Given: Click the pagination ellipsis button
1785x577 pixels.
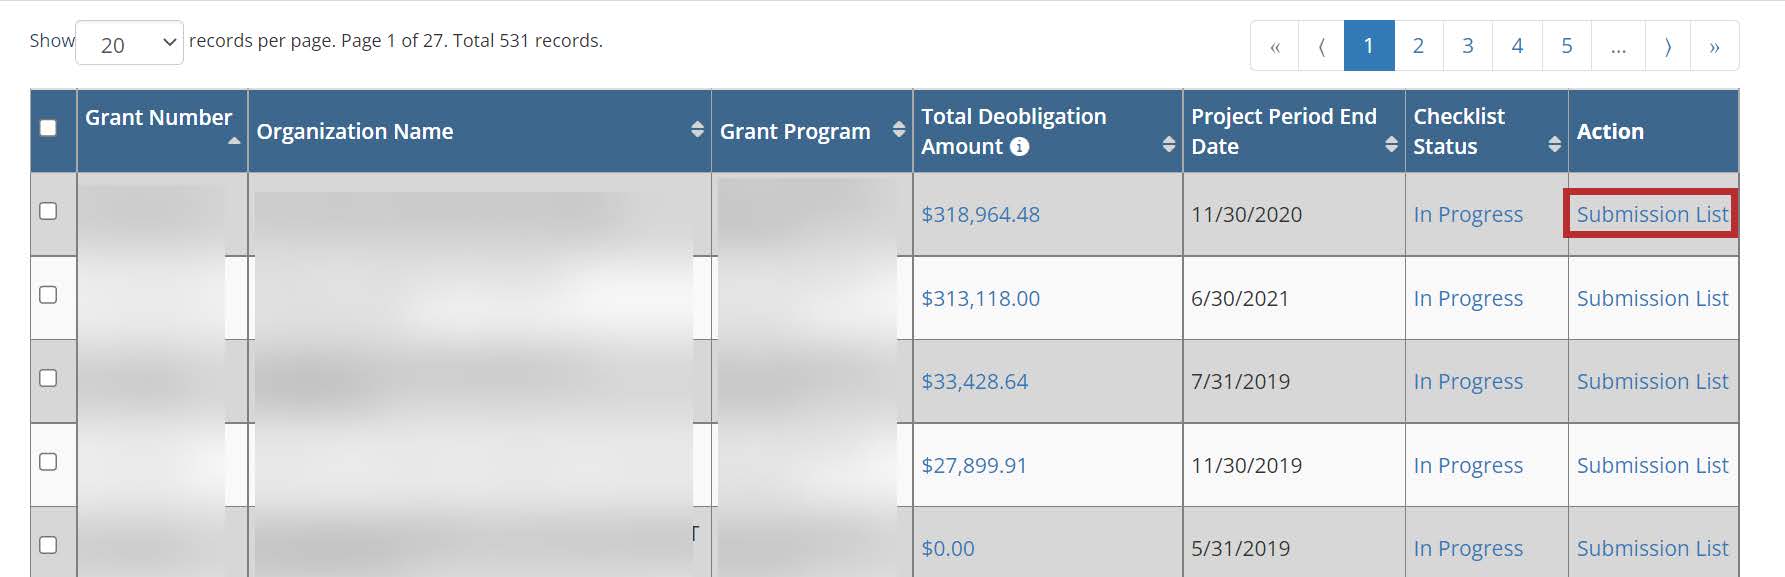Looking at the screenshot, I should tap(1618, 47).
